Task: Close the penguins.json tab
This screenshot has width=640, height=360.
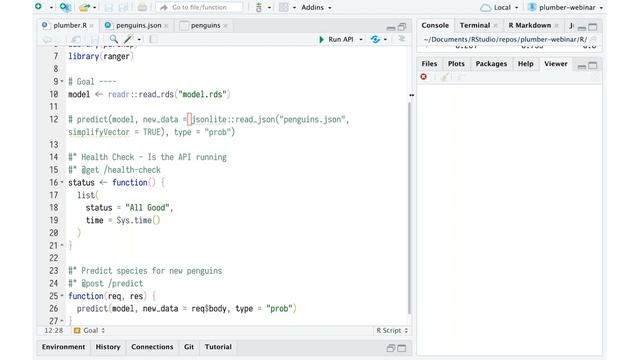Action: click(x=166, y=26)
